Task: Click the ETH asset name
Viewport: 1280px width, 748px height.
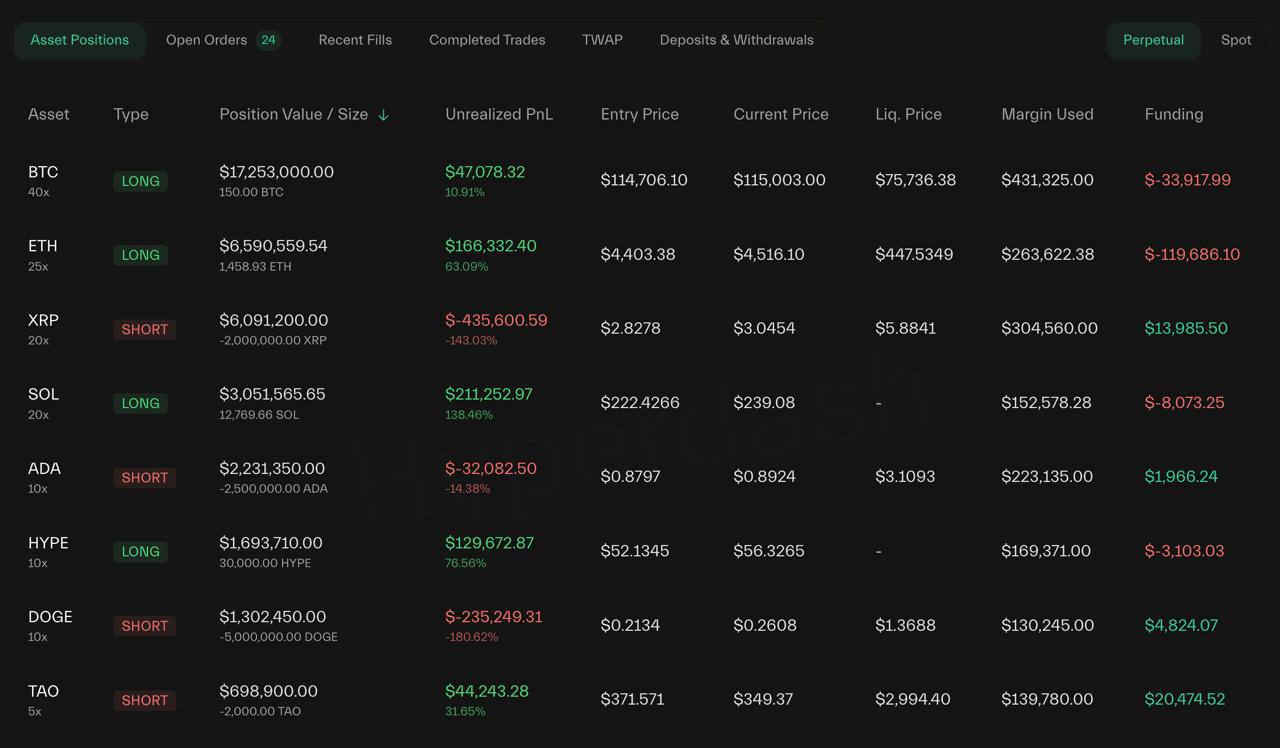Action: tap(43, 246)
